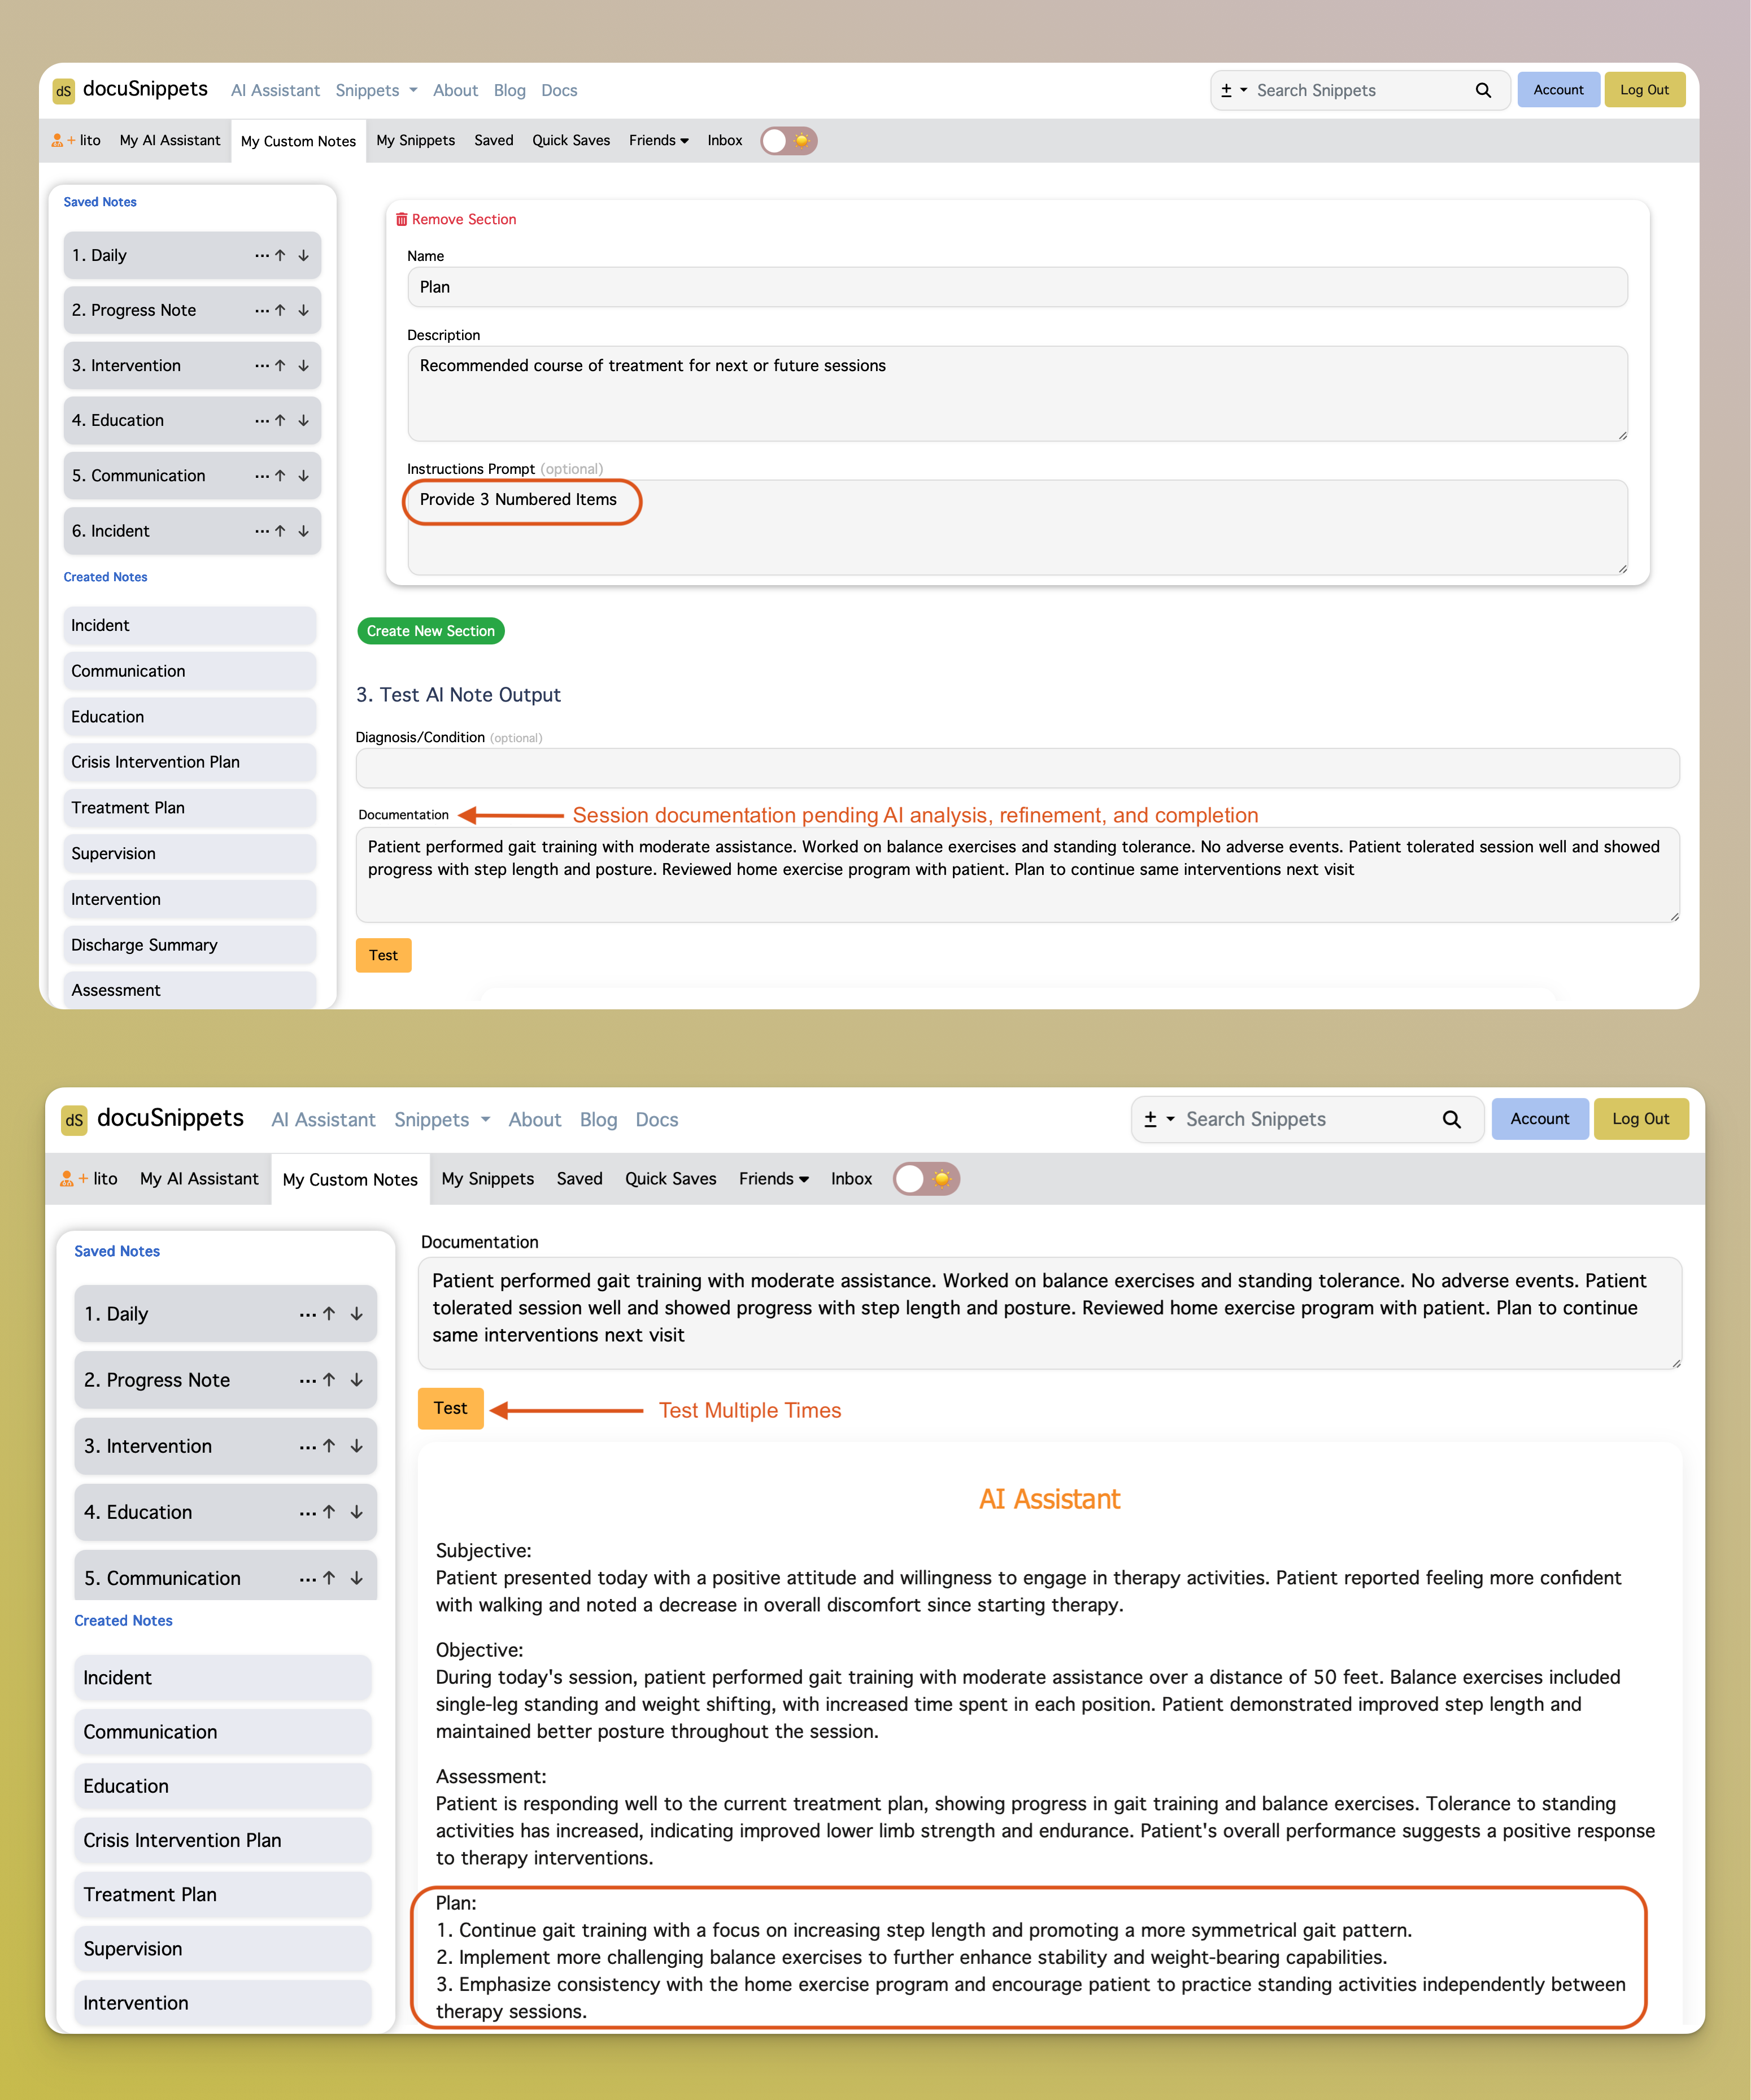Click the add-friend icon beside lito in top panel
Image resolution: width=1751 pixels, height=2100 pixels.
click(60, 140)
